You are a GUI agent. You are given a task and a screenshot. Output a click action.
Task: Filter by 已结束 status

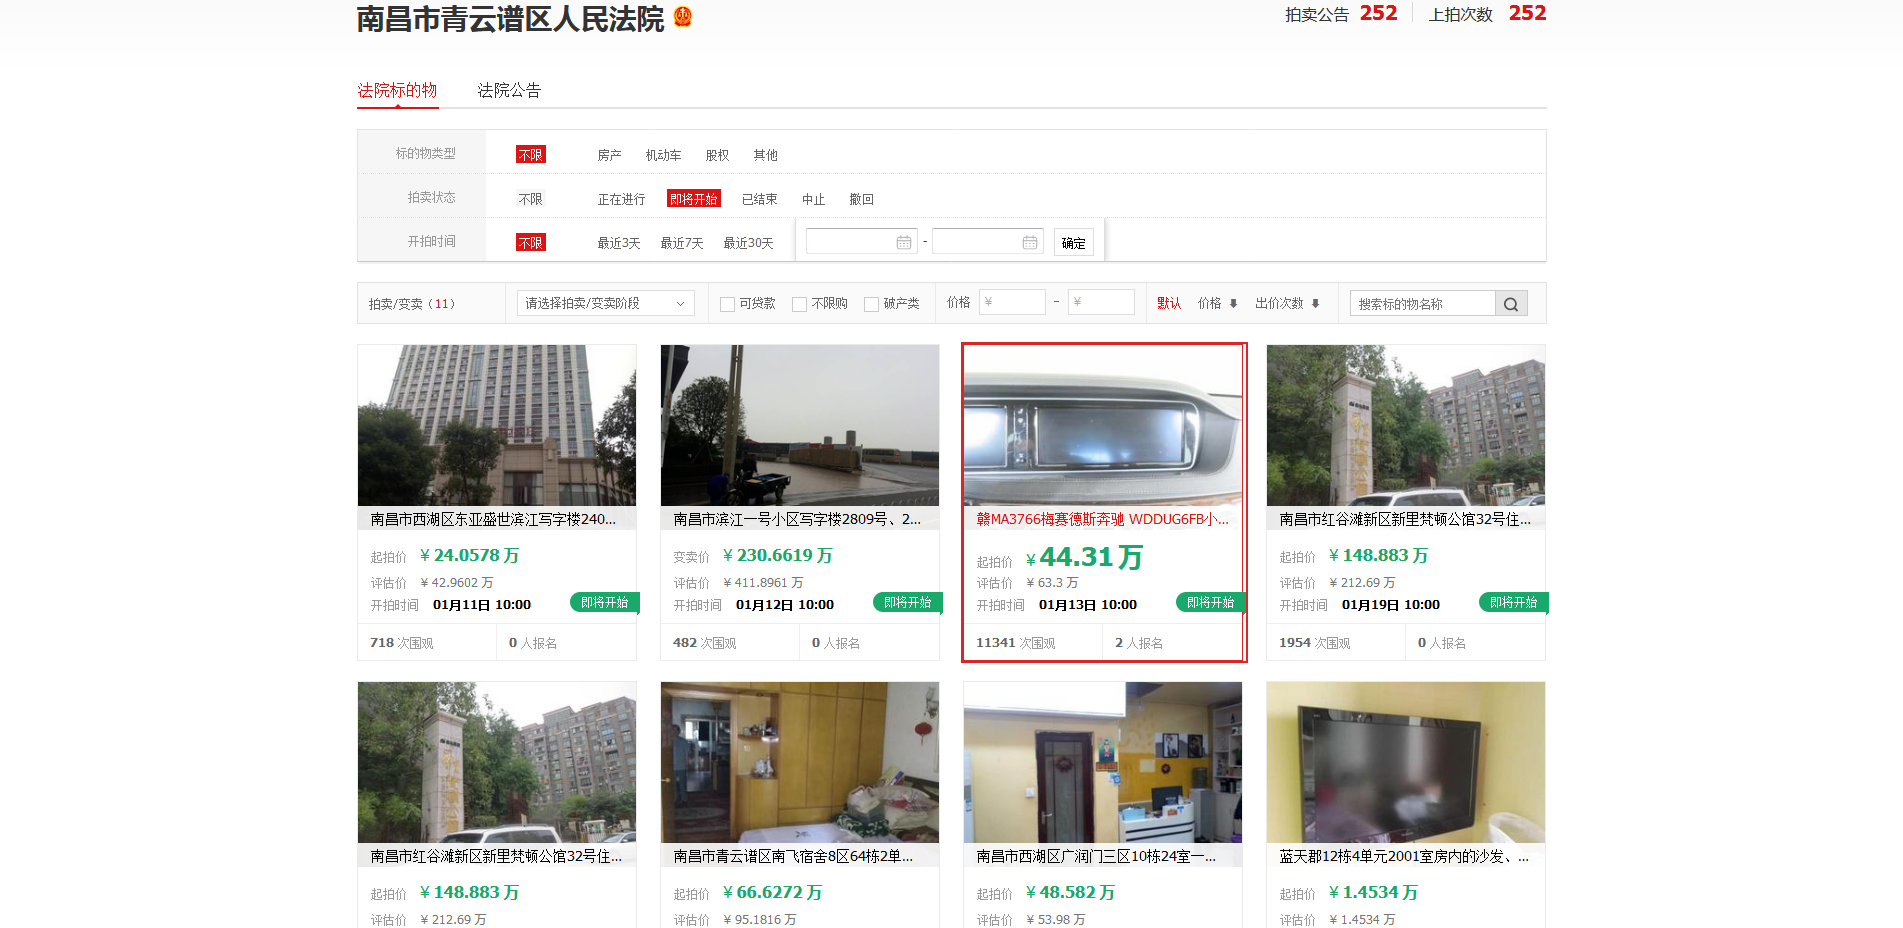coord(759,199)
